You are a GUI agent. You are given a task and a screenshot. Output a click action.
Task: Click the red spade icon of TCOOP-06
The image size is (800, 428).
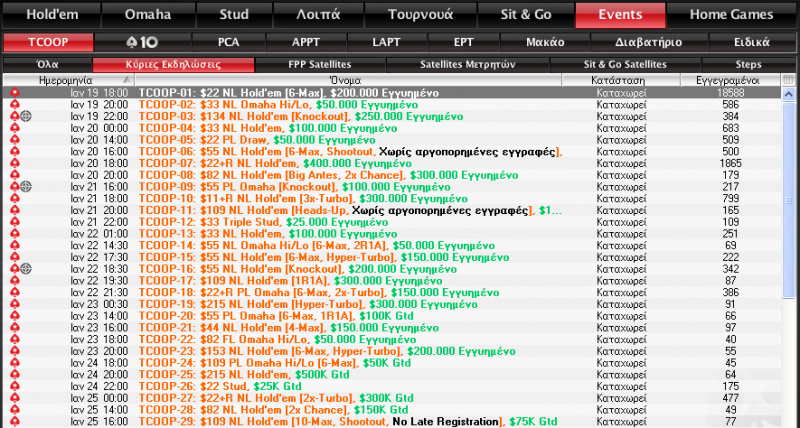pyautogui.click(x=15, y=152)
